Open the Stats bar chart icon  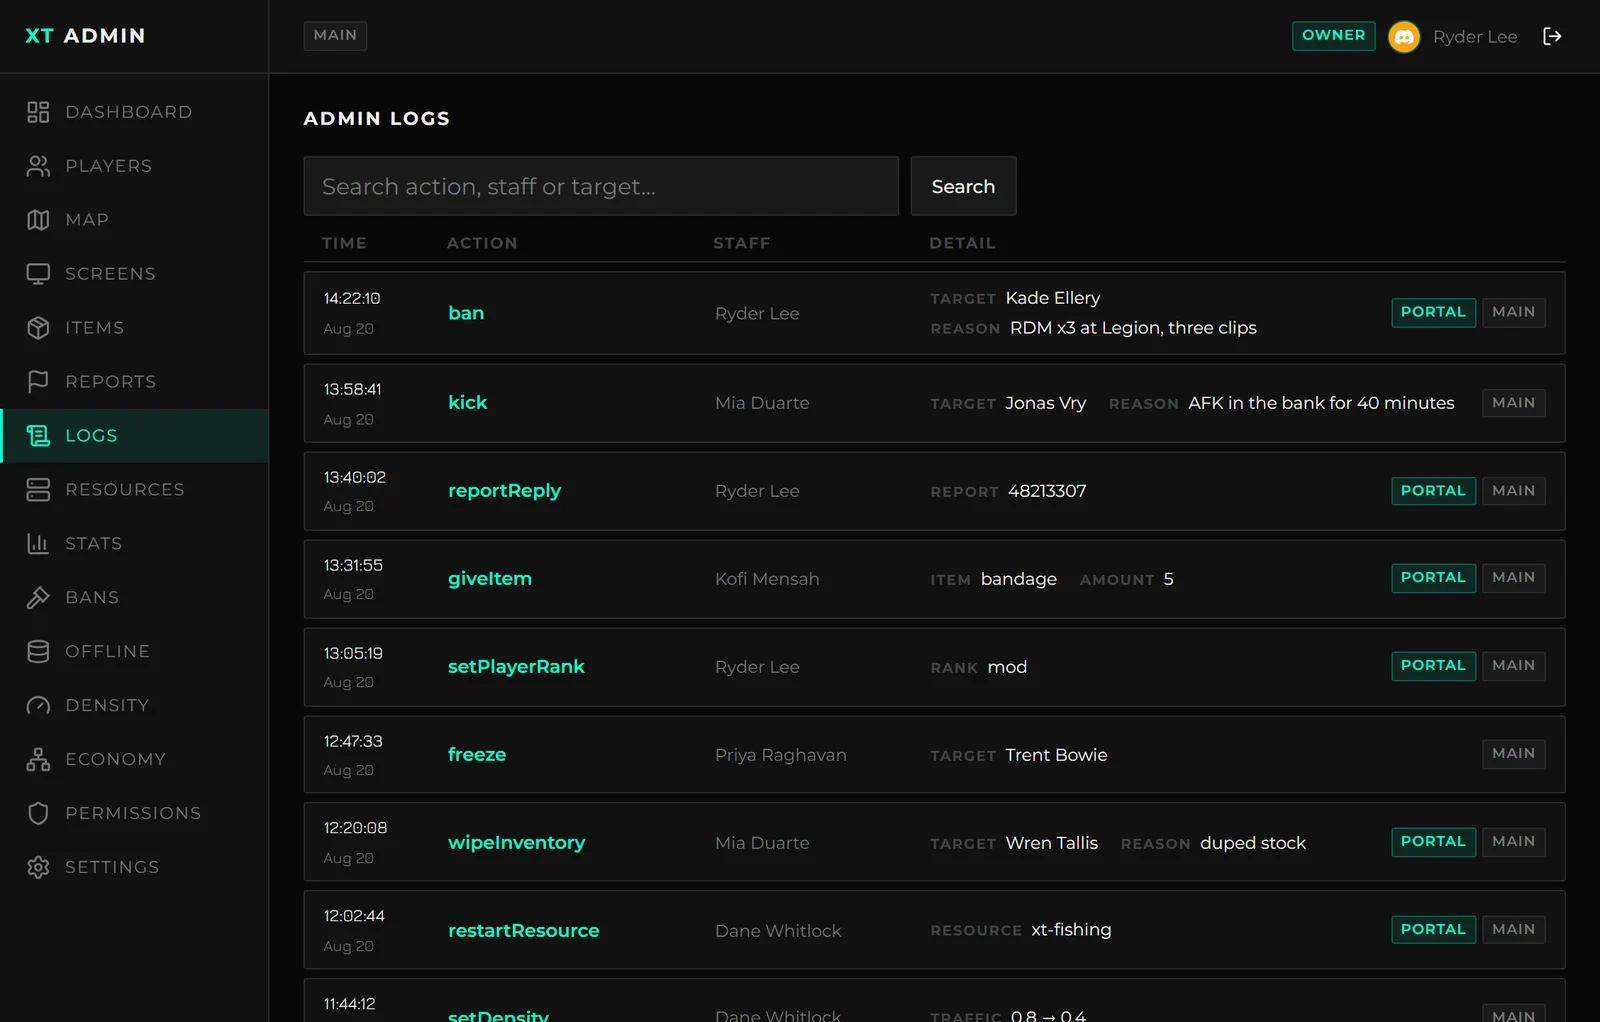pos(38,544)
